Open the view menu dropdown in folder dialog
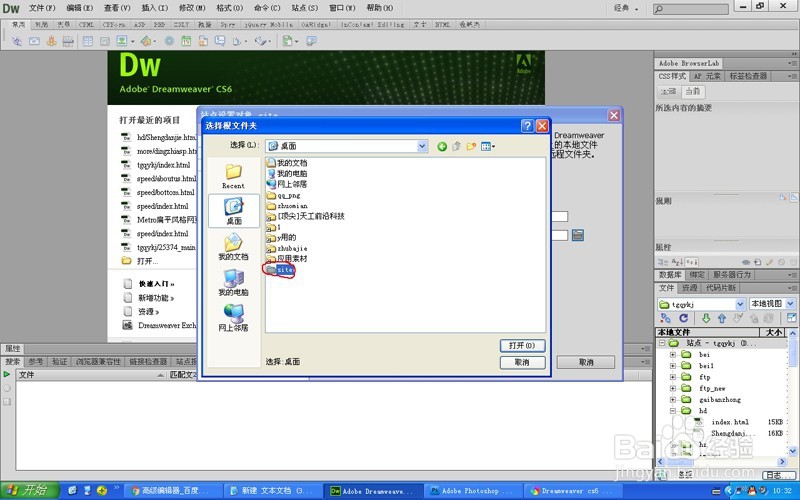Viewport: 800px width, 500px height. coord(488,146)
